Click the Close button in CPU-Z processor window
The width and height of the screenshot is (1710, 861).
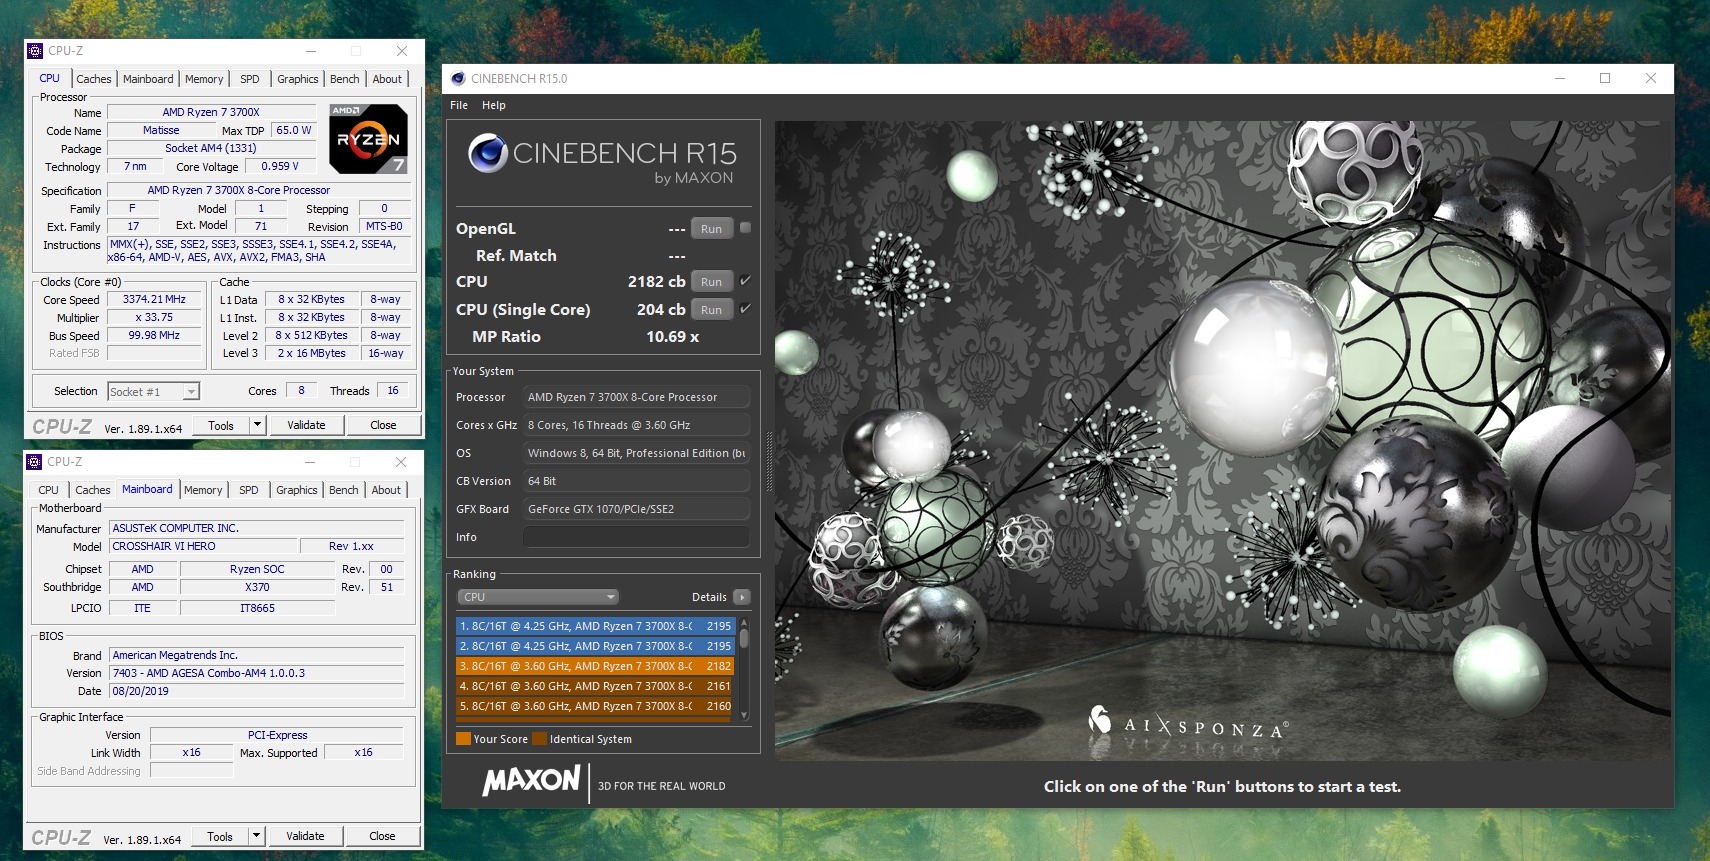point(383,425)
